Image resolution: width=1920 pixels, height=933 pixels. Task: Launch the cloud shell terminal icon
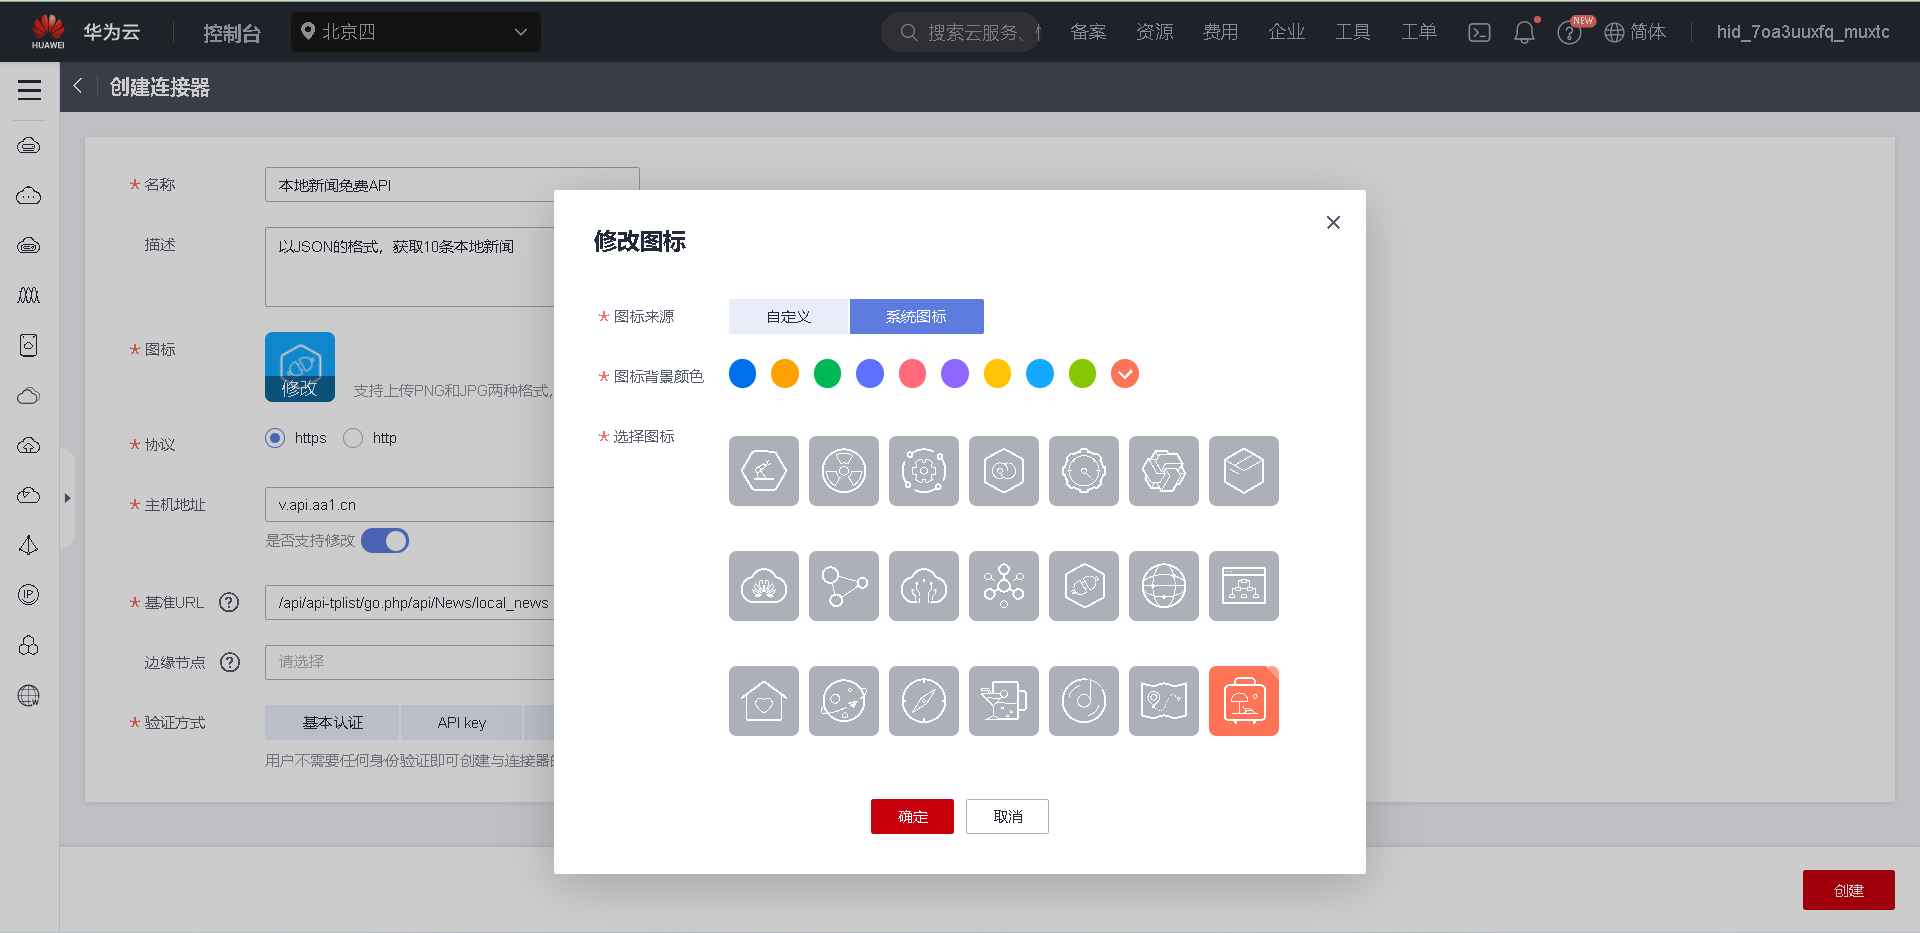point(1479,32)
